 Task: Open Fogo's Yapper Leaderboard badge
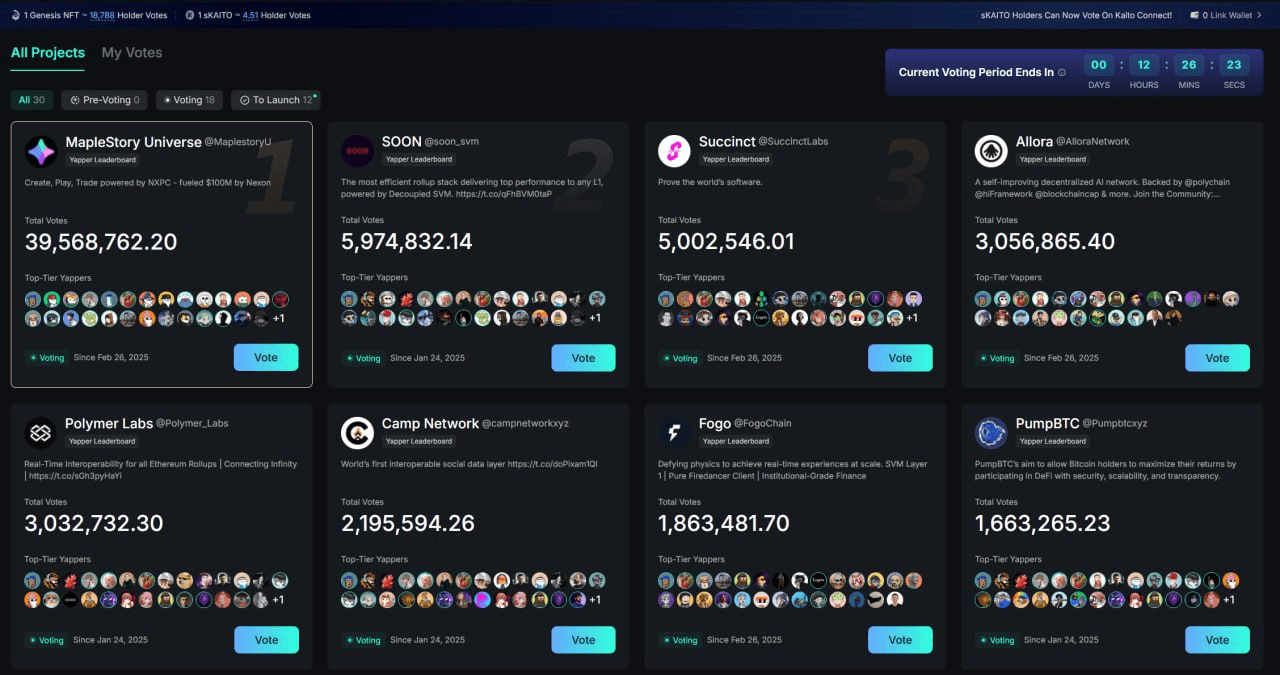(x=736, y=441)
